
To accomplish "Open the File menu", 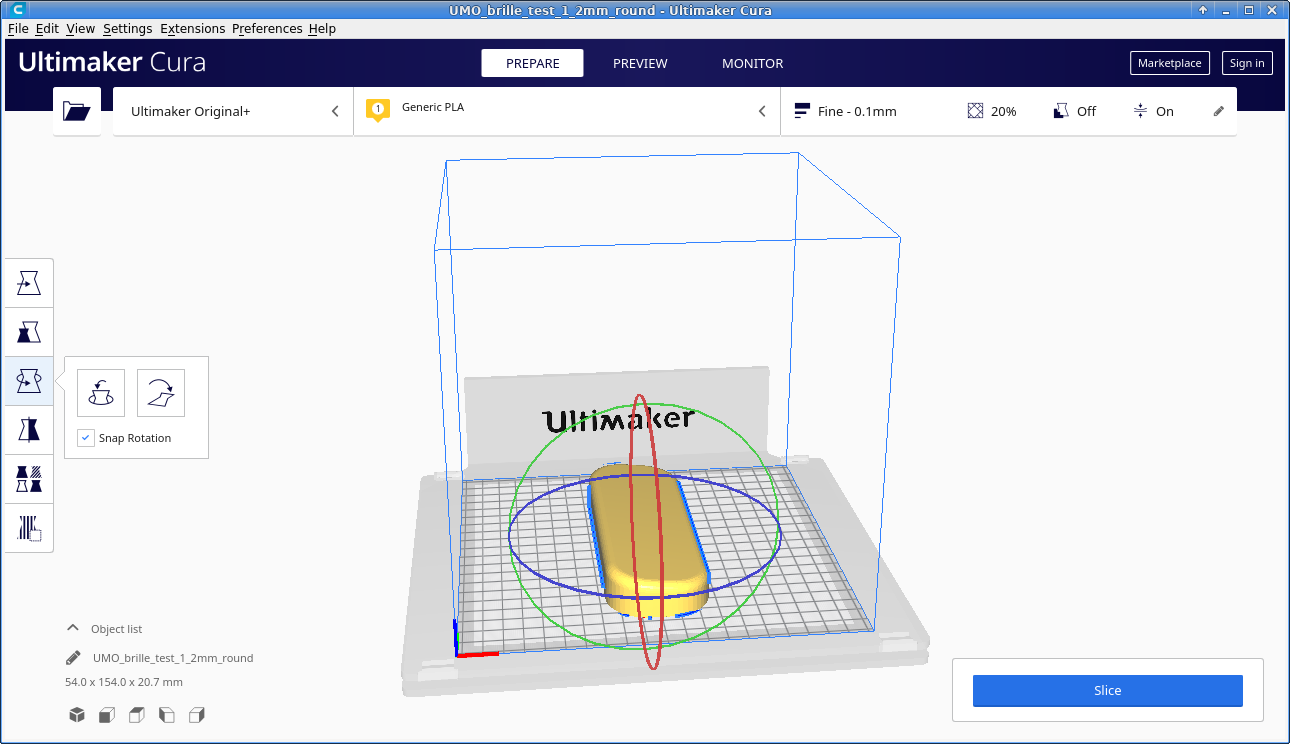I will [18, 29].
